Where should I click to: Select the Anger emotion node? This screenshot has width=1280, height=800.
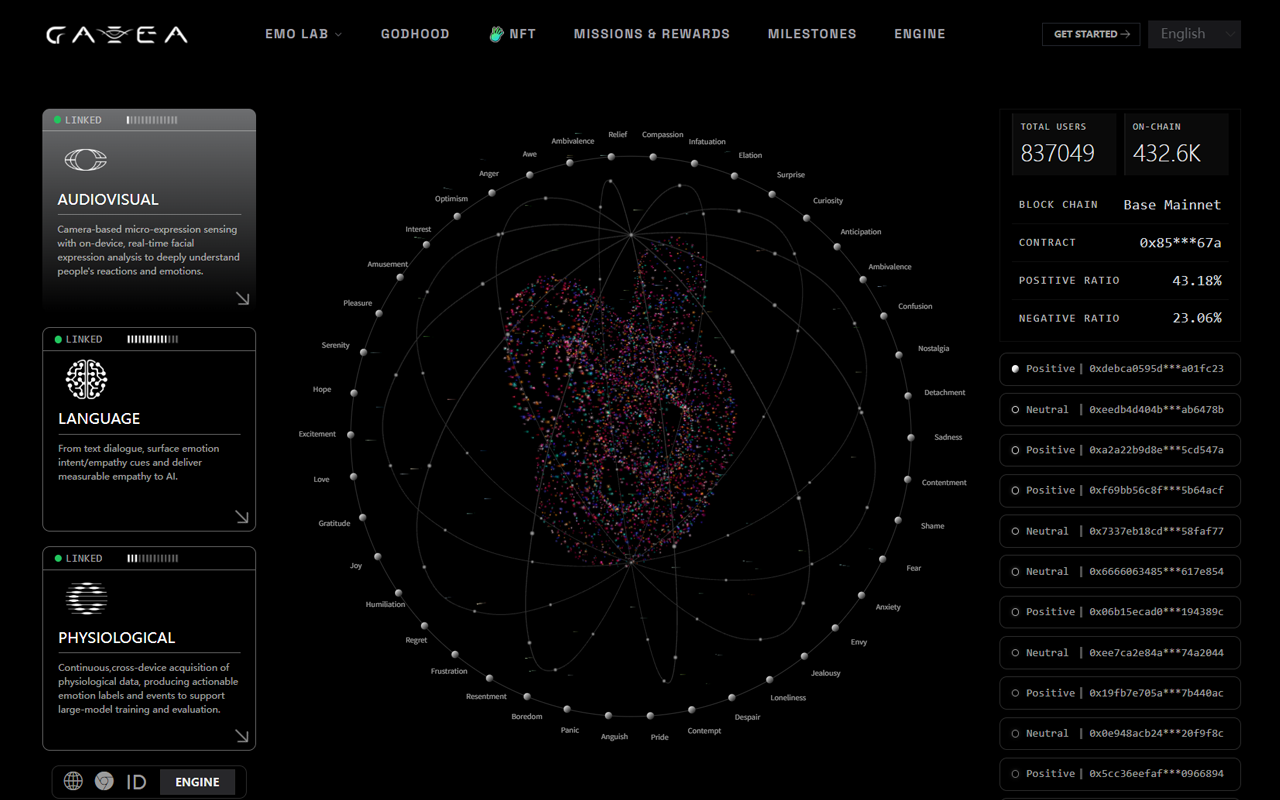(x=492, y=192)
